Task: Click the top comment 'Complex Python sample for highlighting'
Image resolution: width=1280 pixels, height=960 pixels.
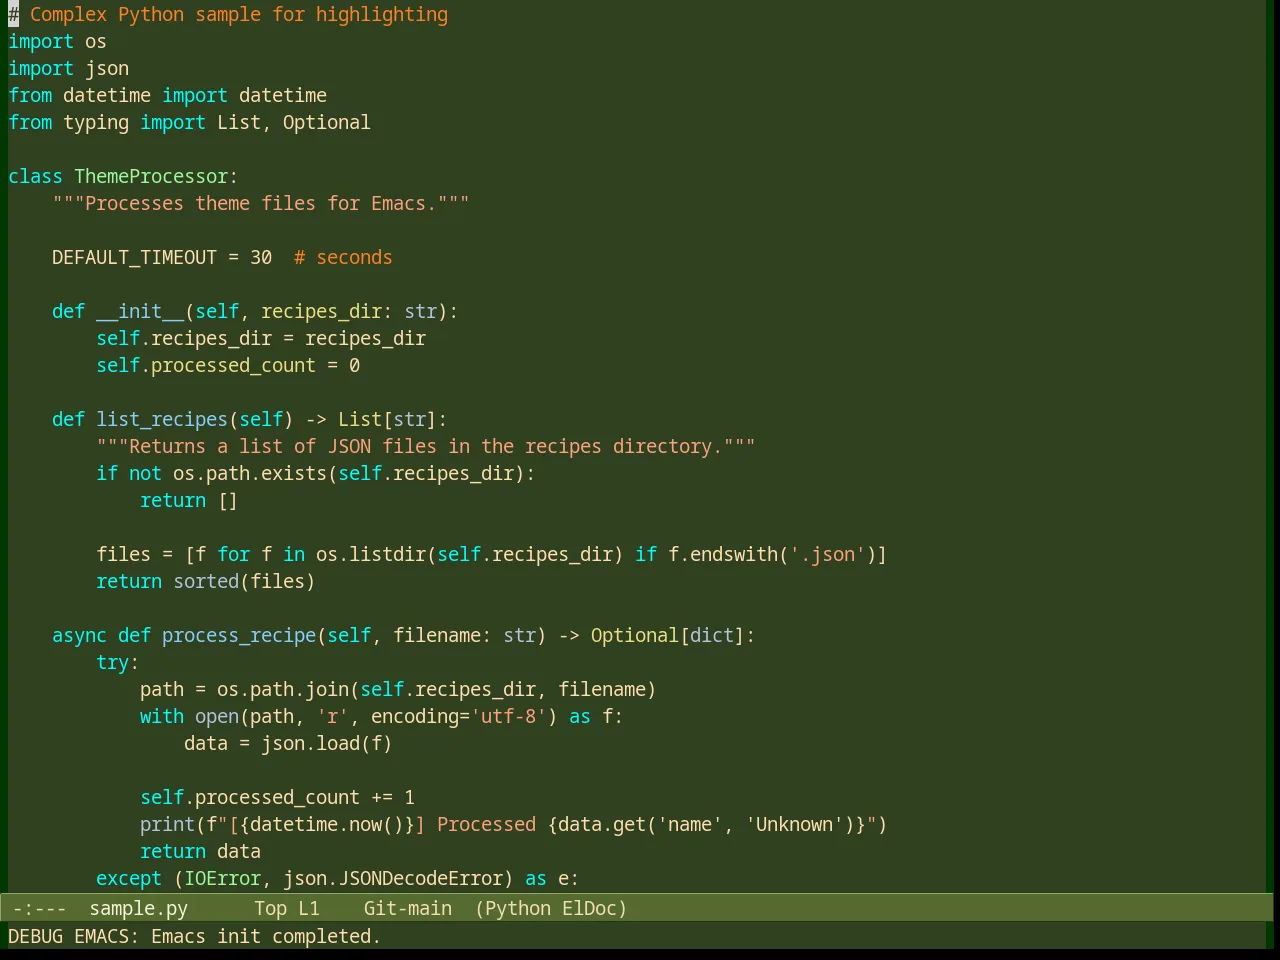Action: [239, 14]
